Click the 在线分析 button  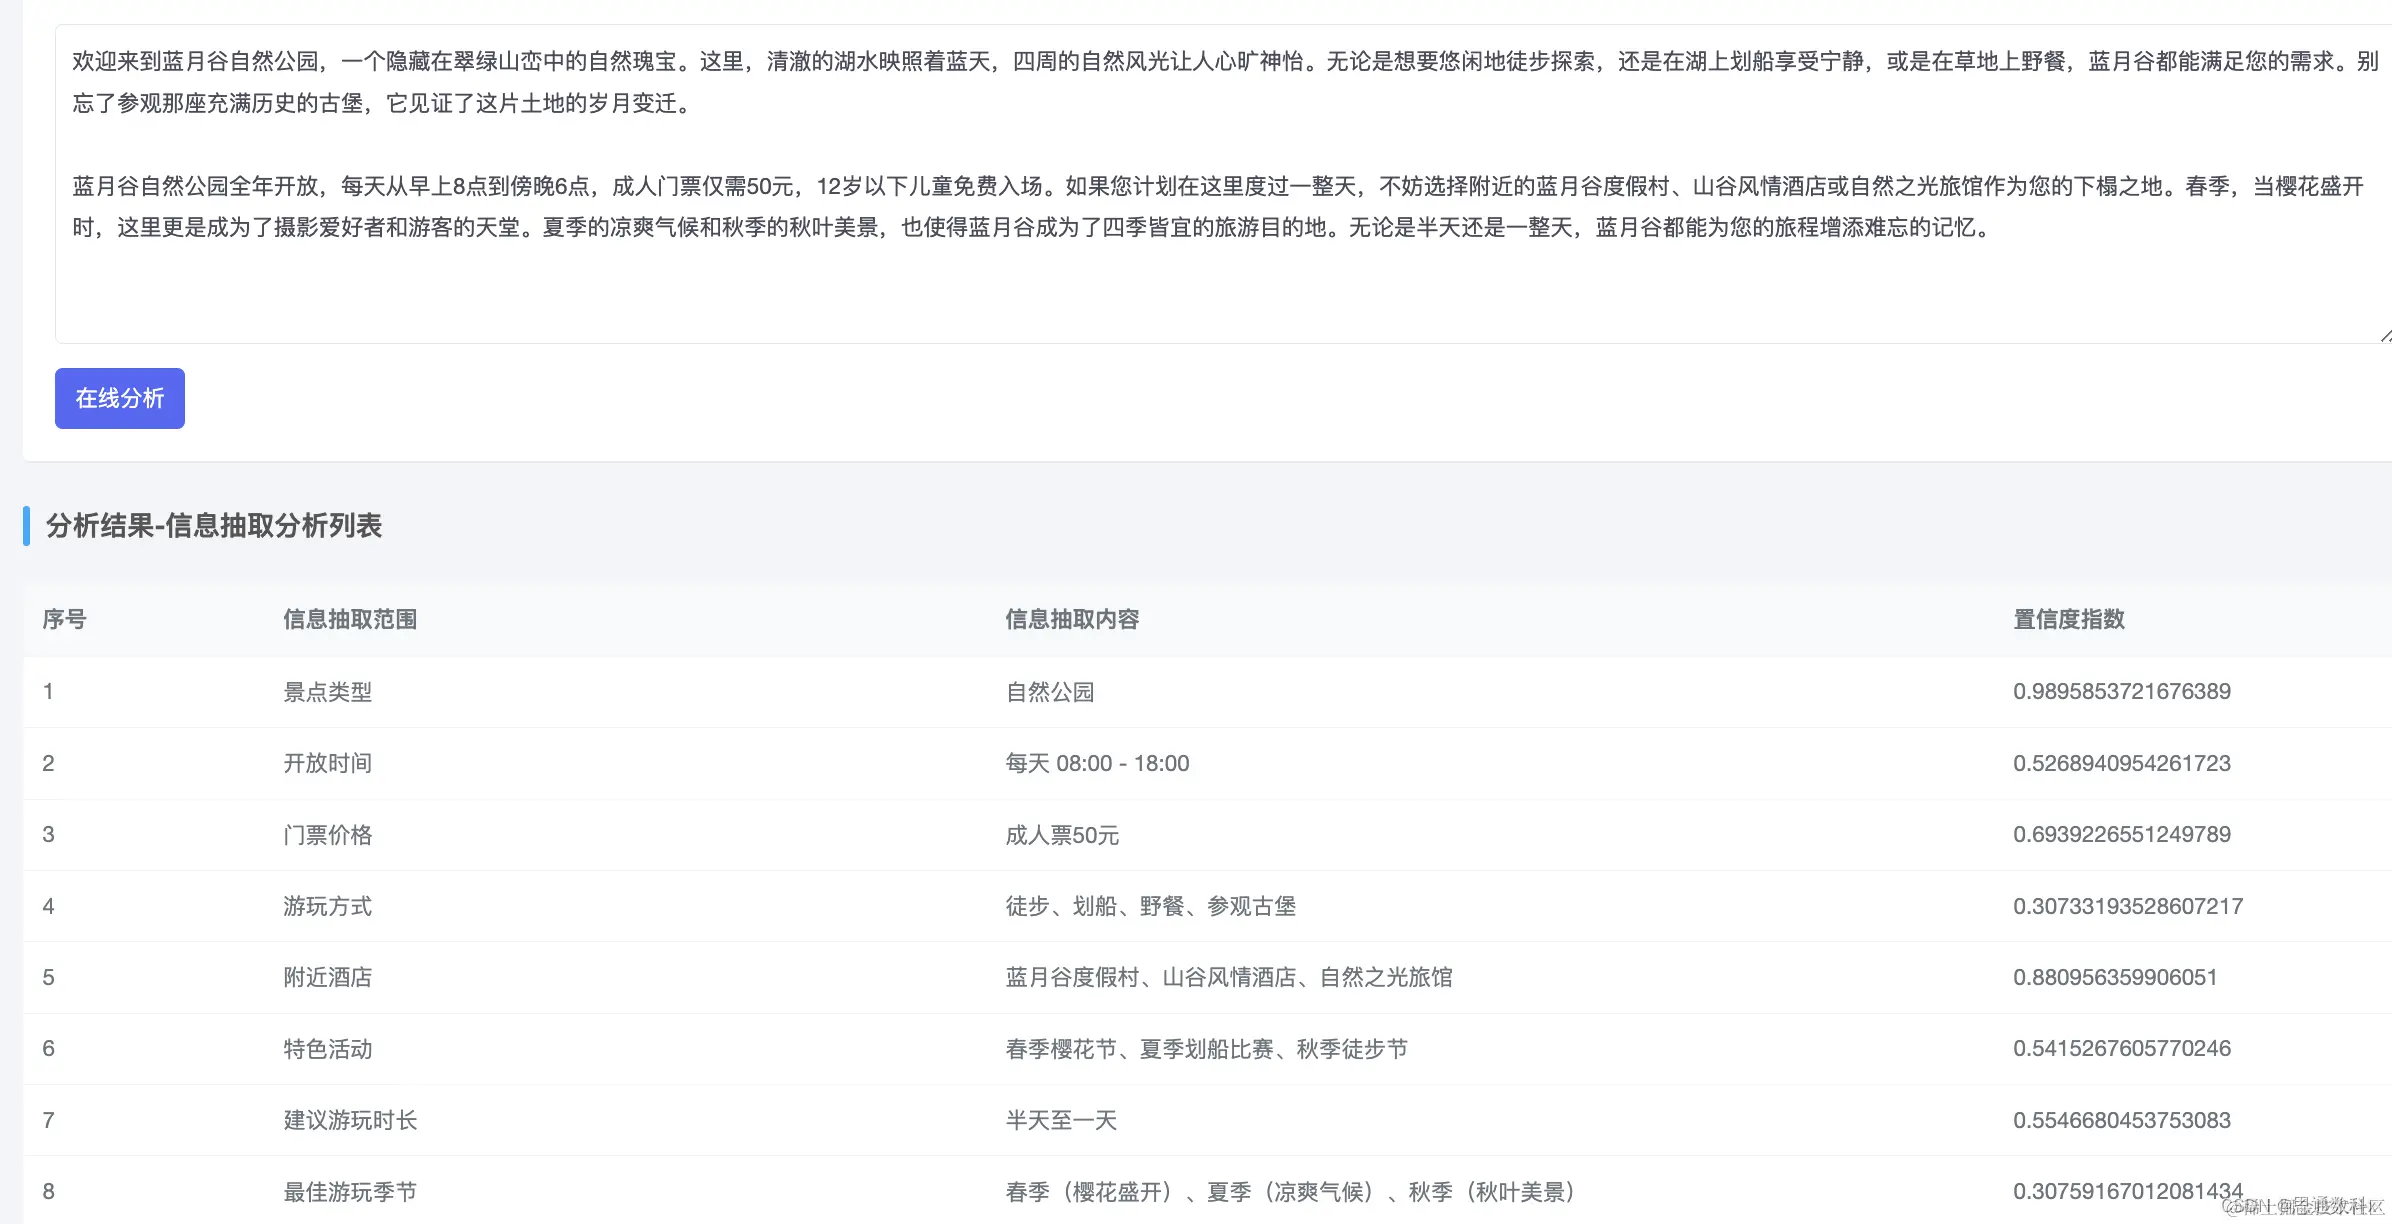click(119, 398)
